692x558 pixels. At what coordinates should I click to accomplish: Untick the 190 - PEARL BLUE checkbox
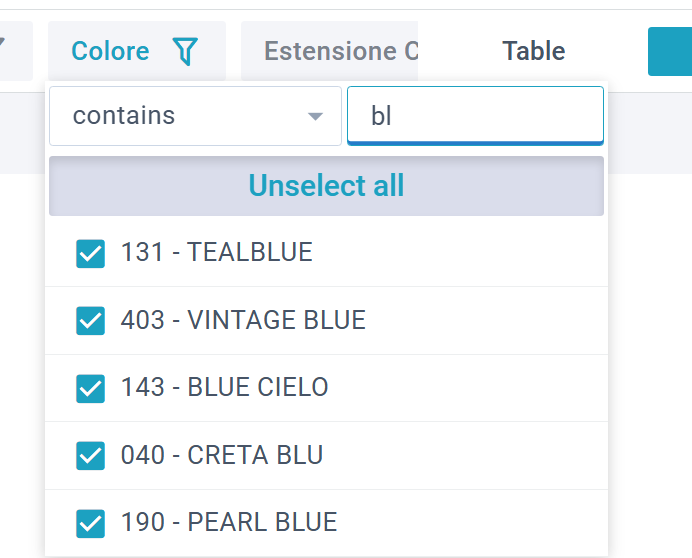pos(91,523)
